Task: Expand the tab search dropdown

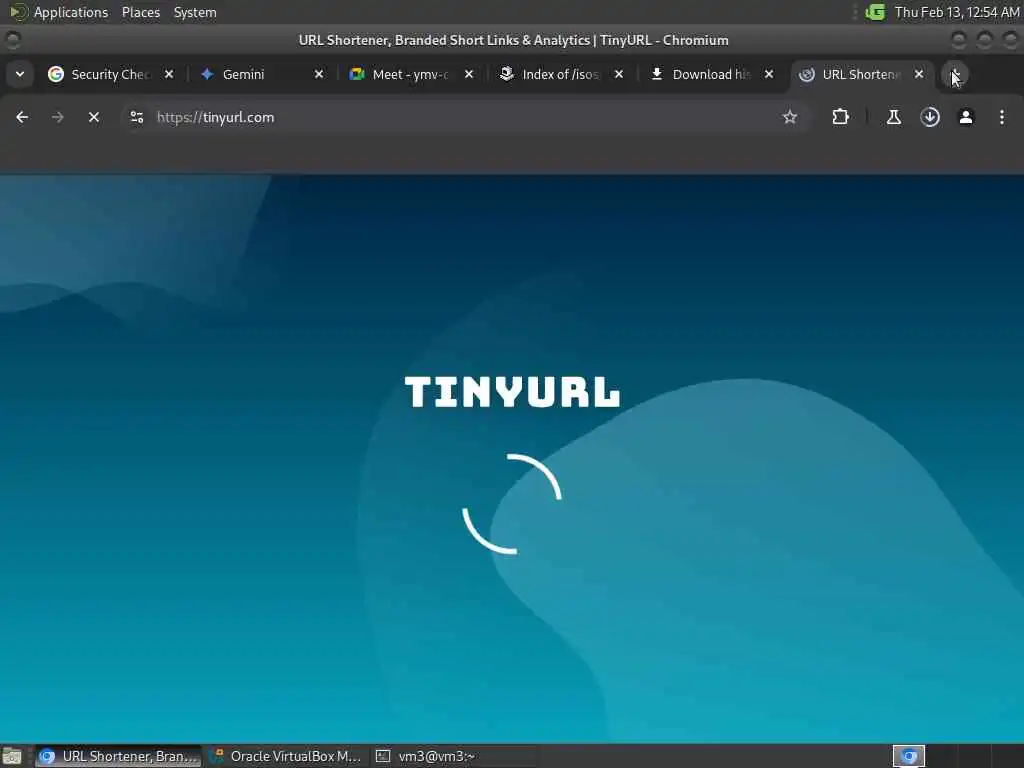Action: 20,74
